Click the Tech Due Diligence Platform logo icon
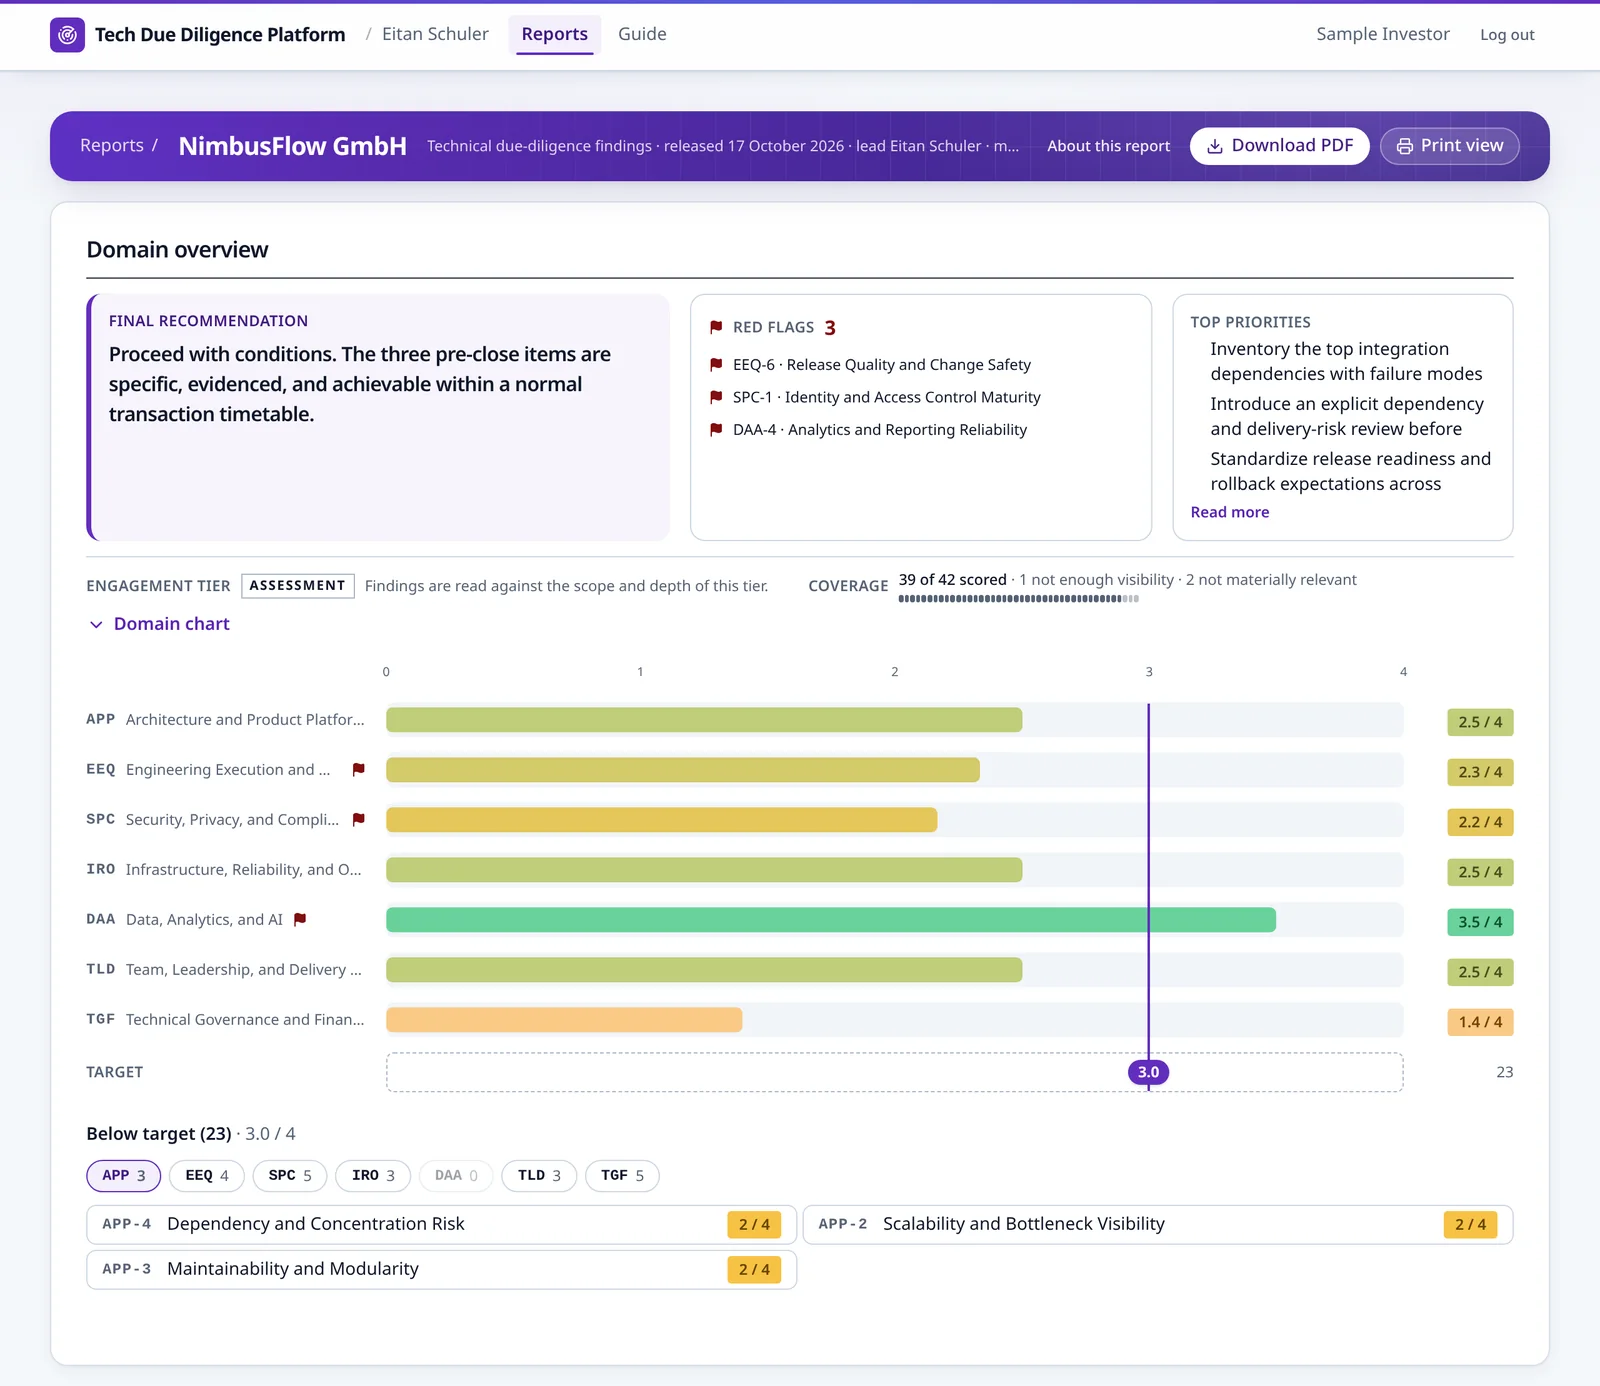 tap(67, 35)
